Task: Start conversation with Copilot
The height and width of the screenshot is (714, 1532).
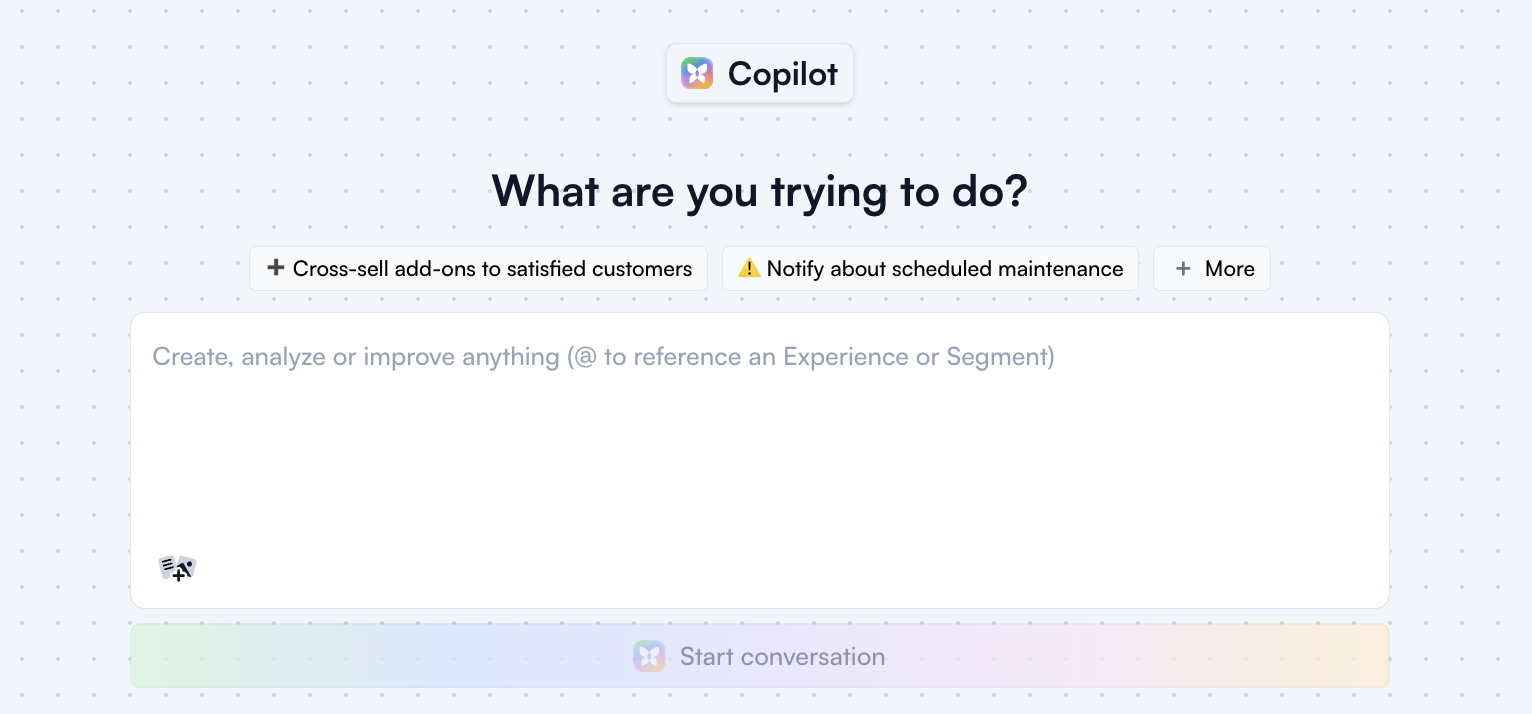Action: click(x=760, y=656)
